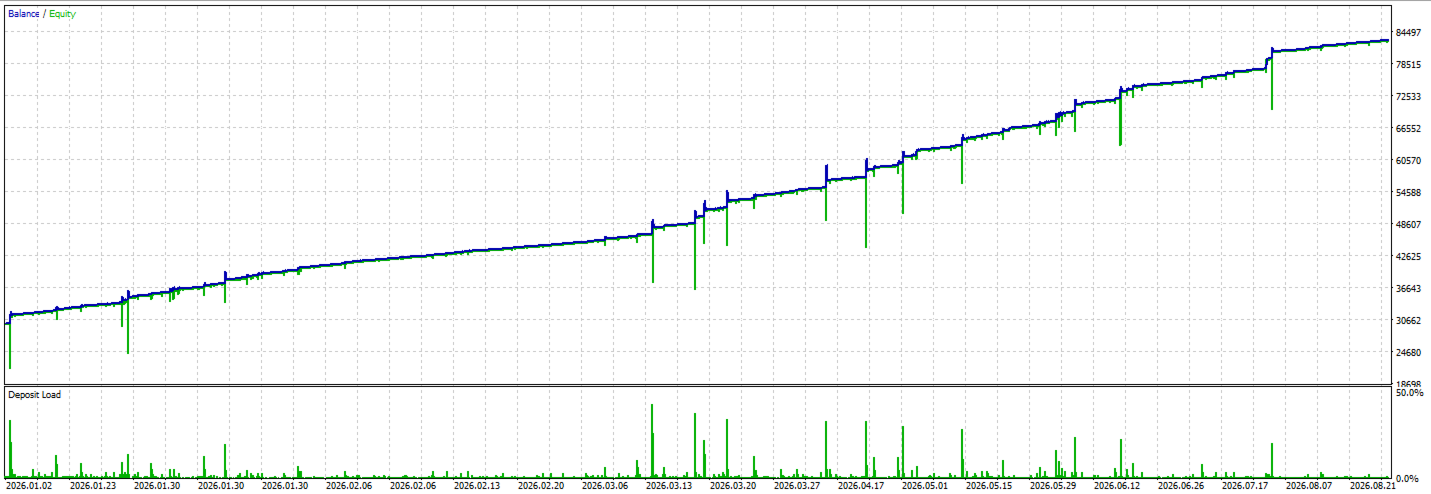Select the 60570 y-axis value

pos(1409,160)
